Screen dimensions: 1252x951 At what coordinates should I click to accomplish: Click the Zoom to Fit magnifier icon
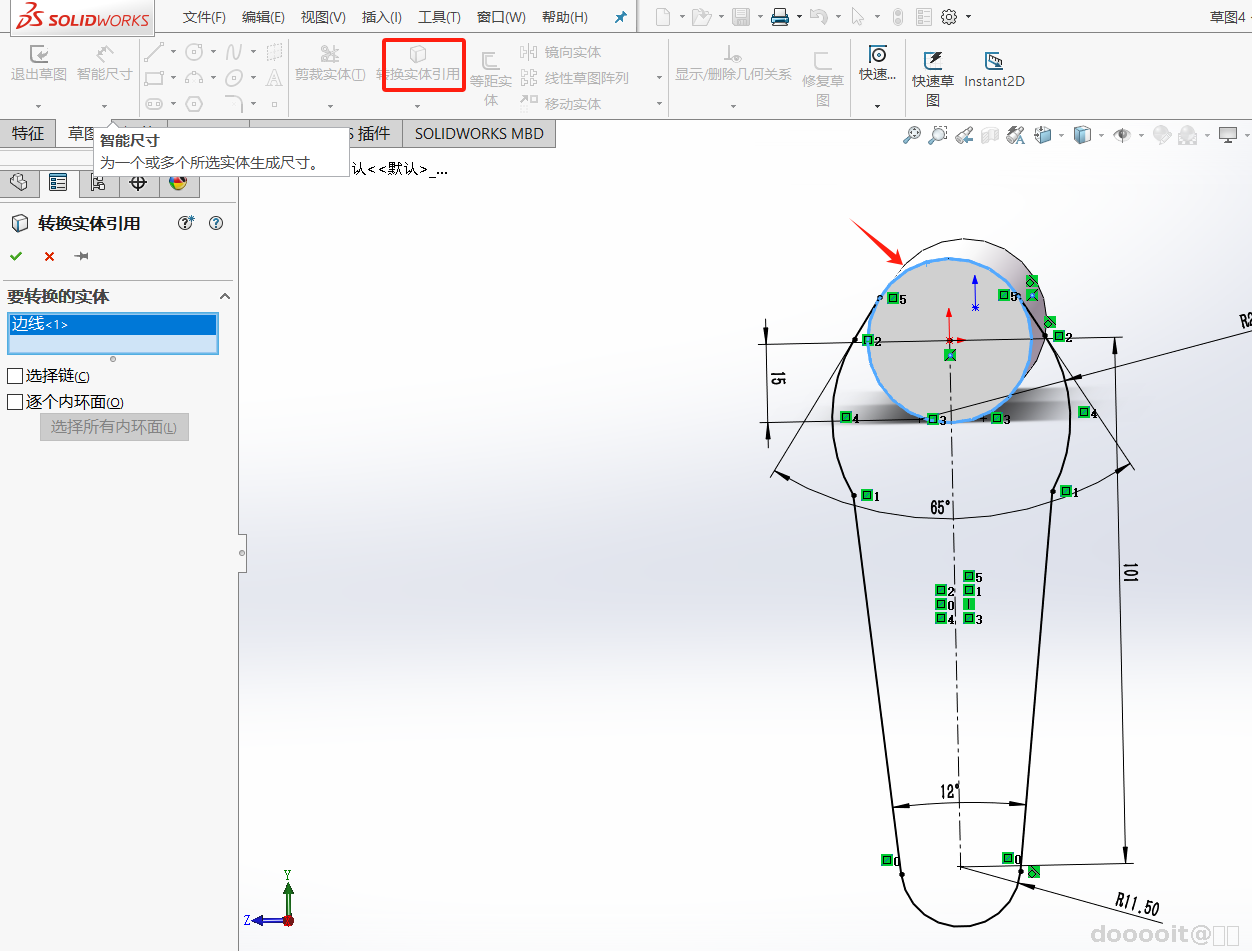(911, 135)
